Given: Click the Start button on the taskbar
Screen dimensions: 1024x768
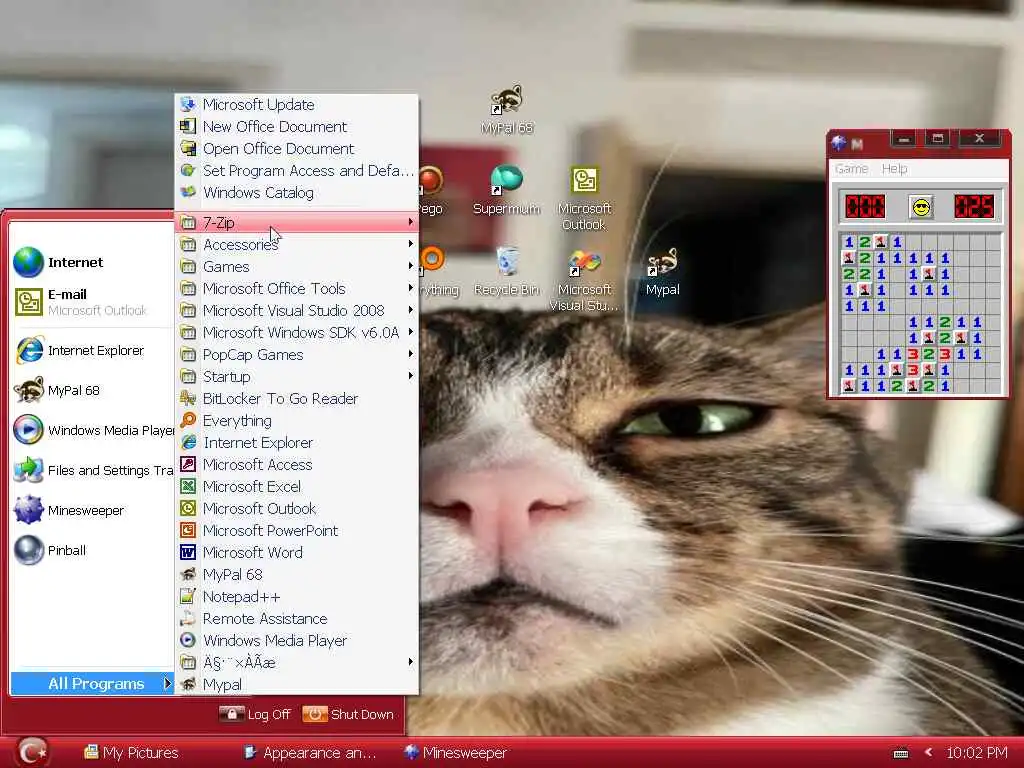Looking at the screenshot, I should click(x=32, y=752).
